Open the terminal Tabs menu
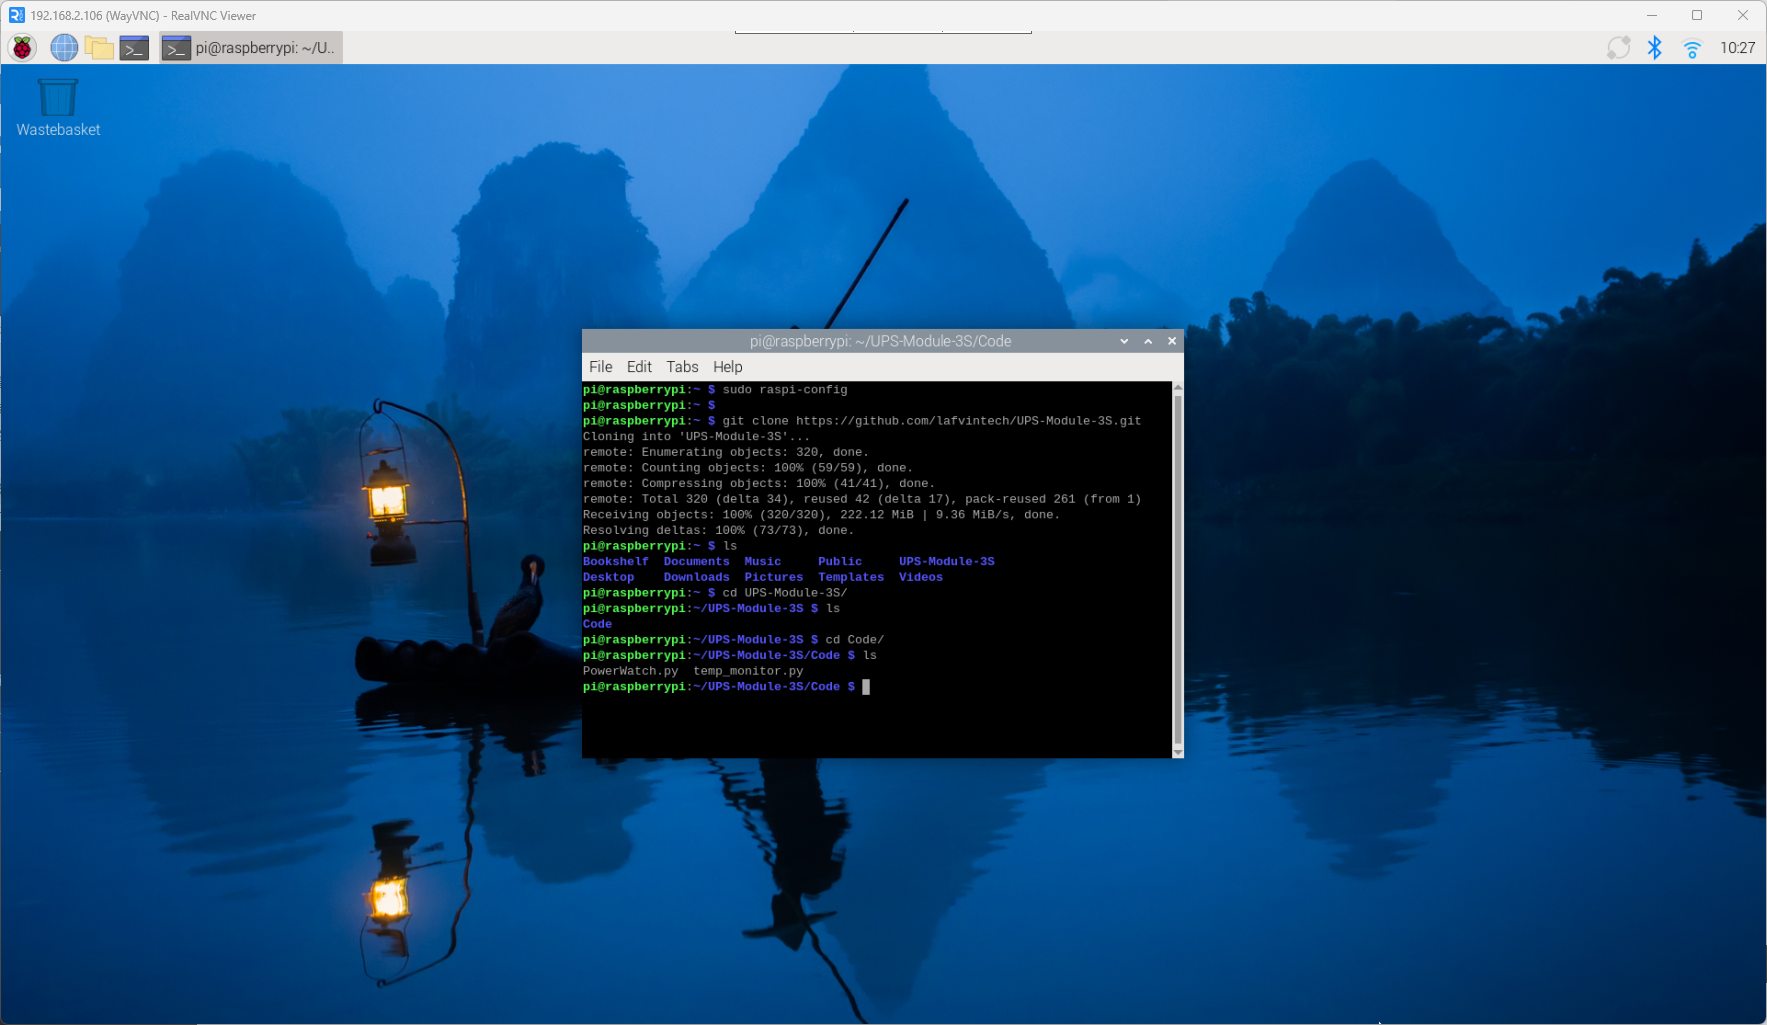The width and height of the screenshot is (1767, 1025). pos(682,367)
